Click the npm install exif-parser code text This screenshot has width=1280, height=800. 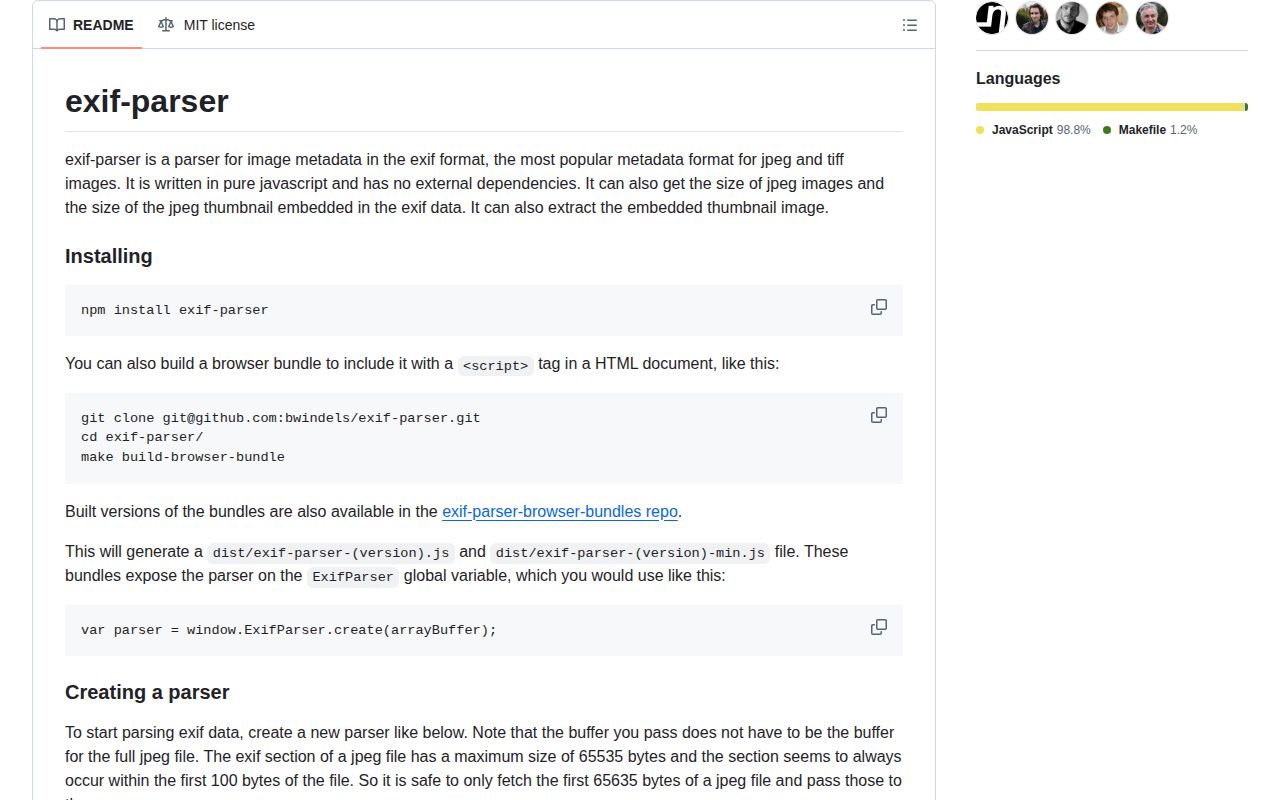pyautogui.click(x=175, y=310)
